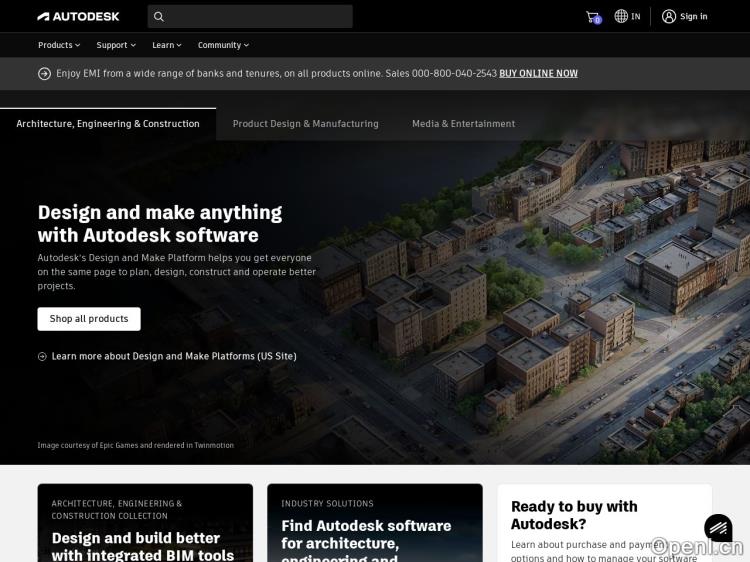Image resolution: width=750 pixels, height=562 pixels.
Task: Switch to Product Design & Manufacturing tab
Action: [x=305, y=124]
